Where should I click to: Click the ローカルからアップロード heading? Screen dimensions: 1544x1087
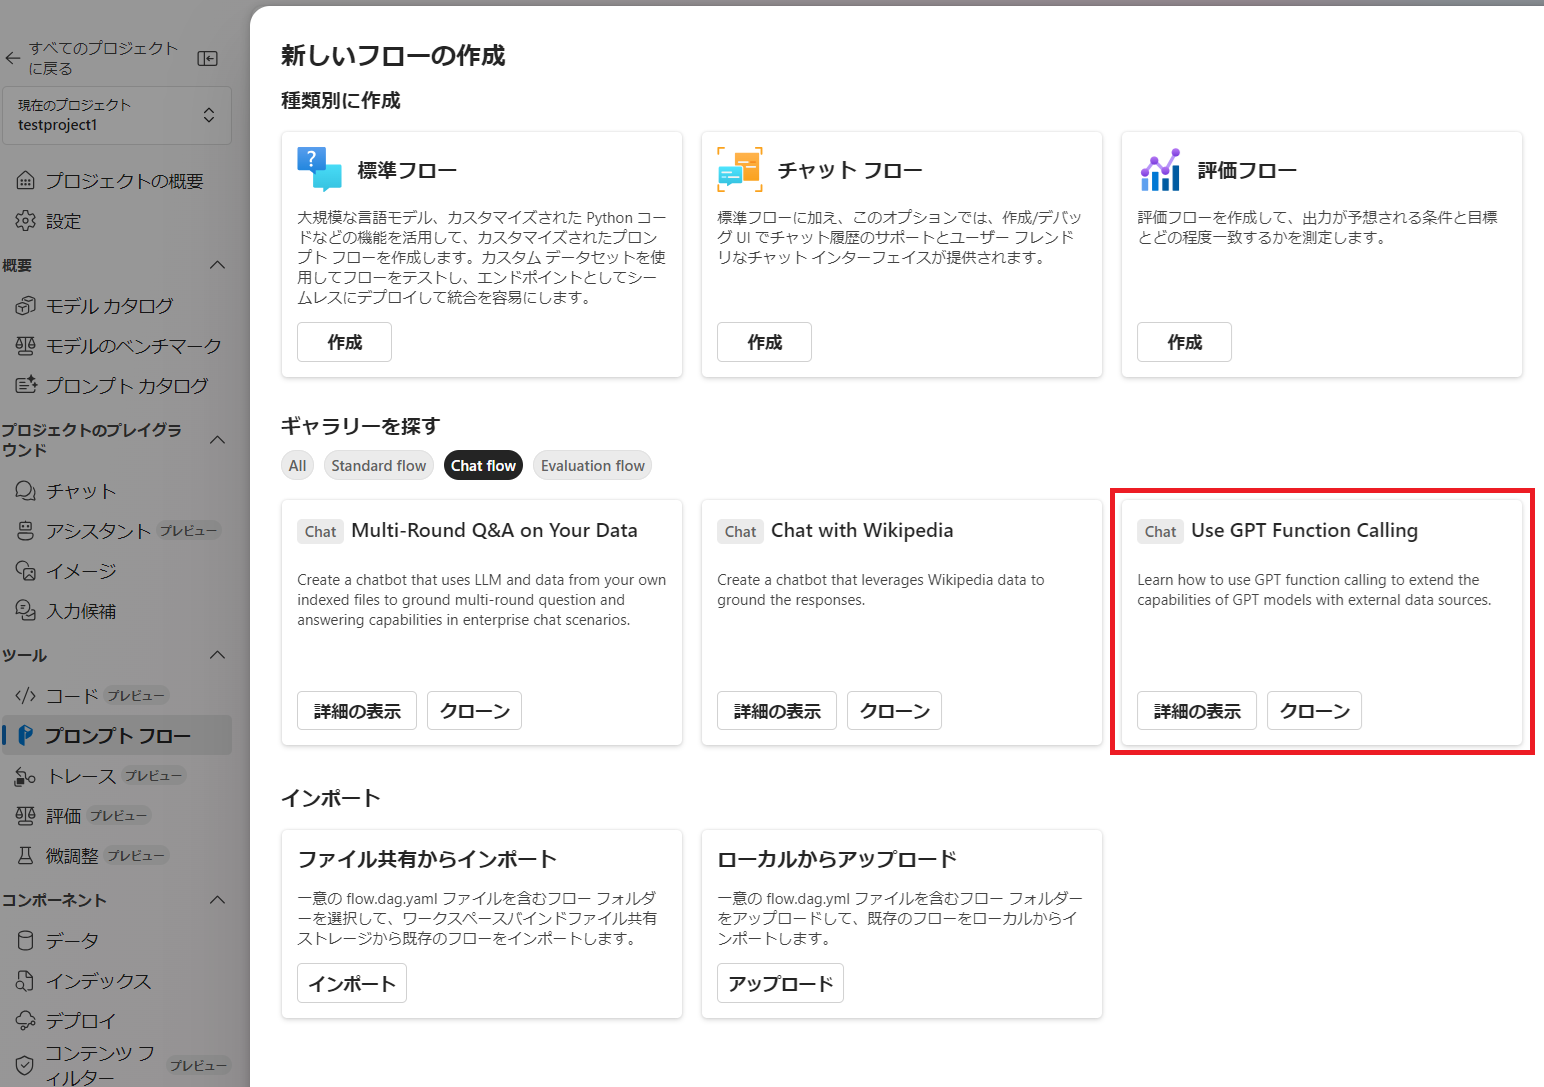click(x=837, y=859)
